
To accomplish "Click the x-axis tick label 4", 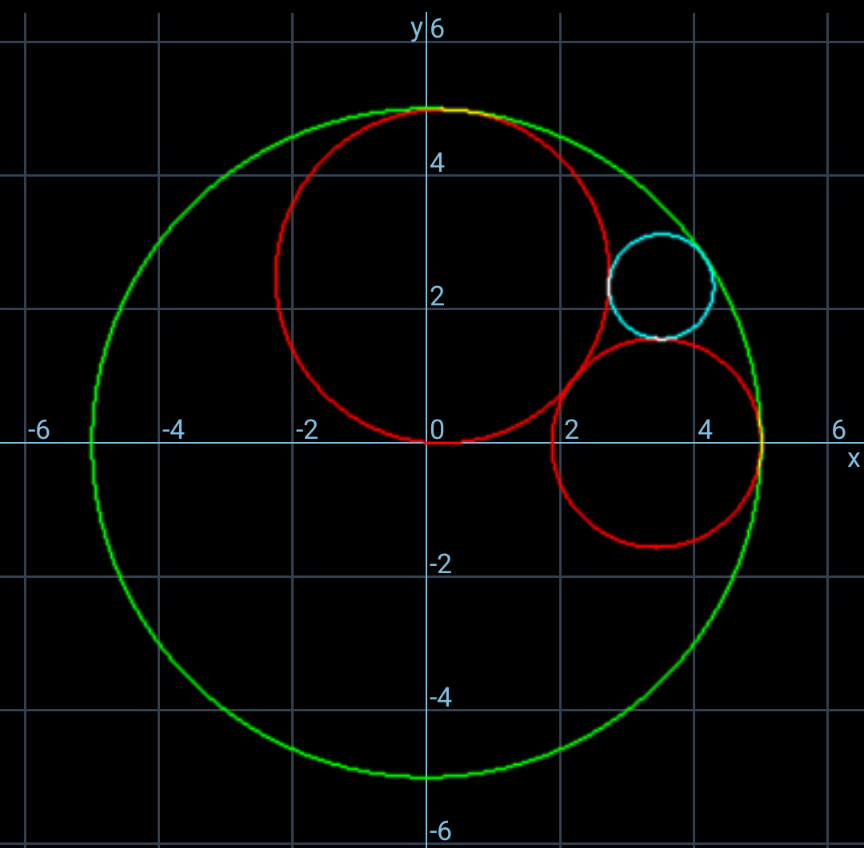I will pyautogui.click(x=705, y=430).
